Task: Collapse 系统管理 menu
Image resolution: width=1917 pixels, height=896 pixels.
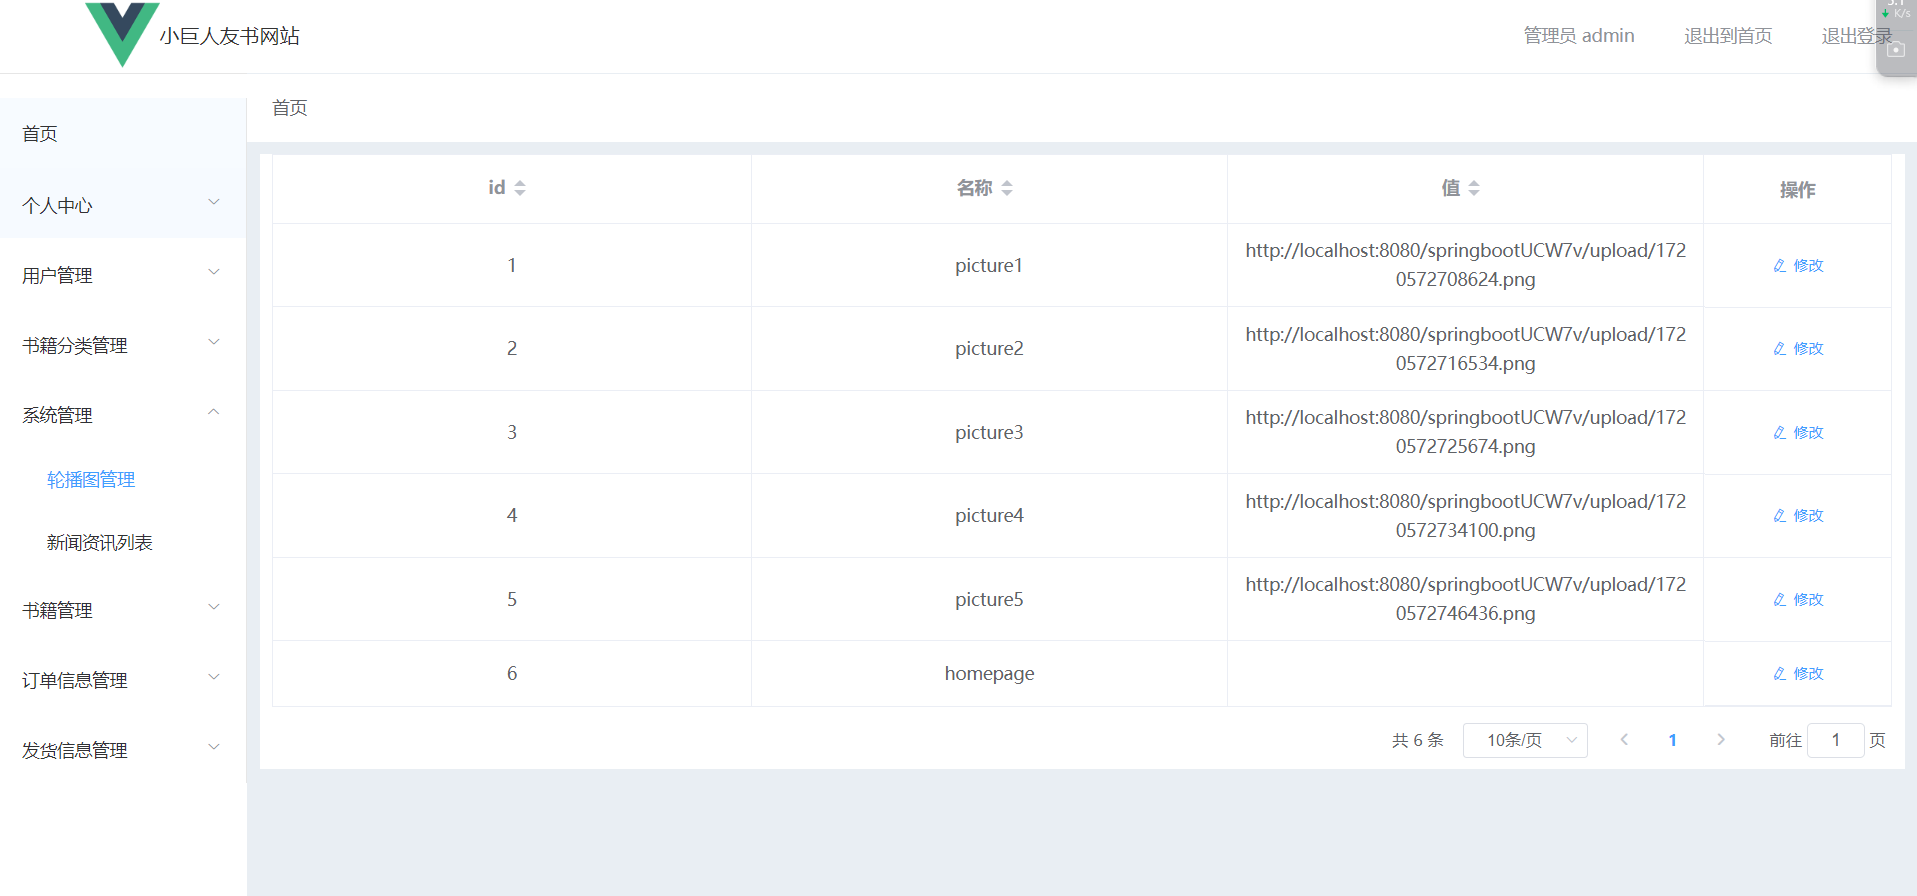Action: click(x=123, y=415)
